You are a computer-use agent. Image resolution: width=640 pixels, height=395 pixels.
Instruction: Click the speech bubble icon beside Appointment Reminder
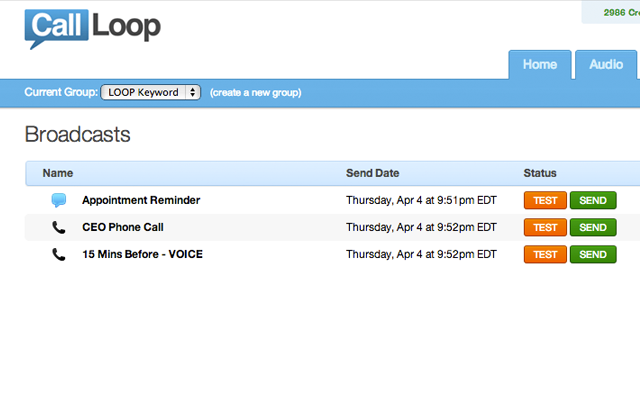coord(59,200)
